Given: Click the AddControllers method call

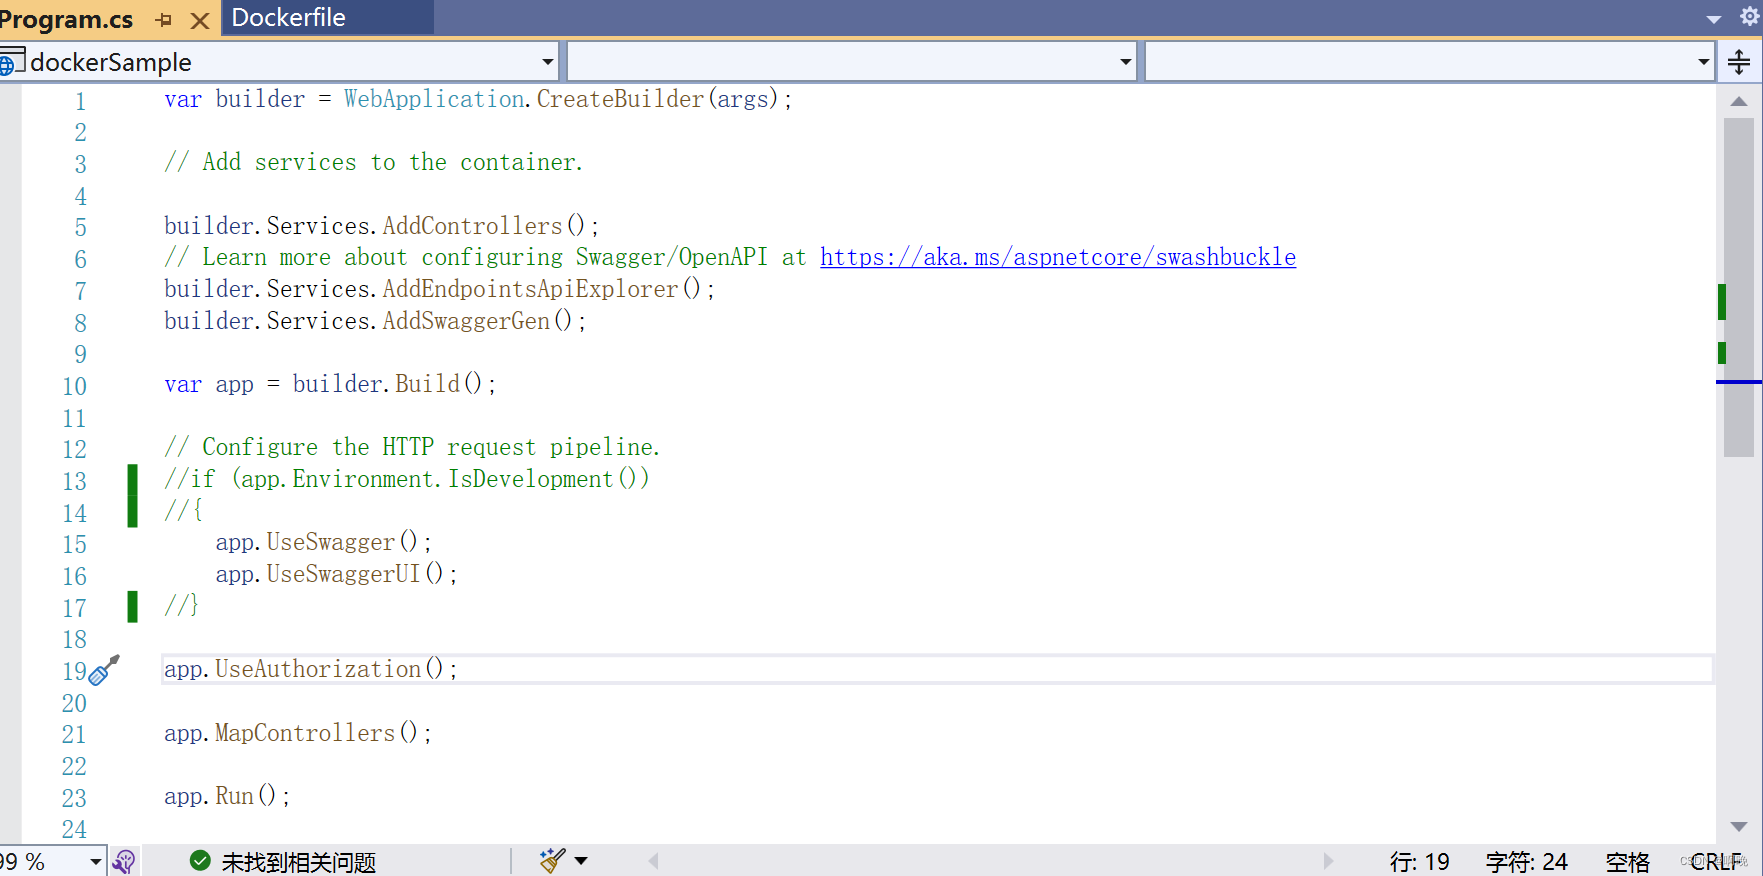Looking at the screenshot, I should [472, 226].
